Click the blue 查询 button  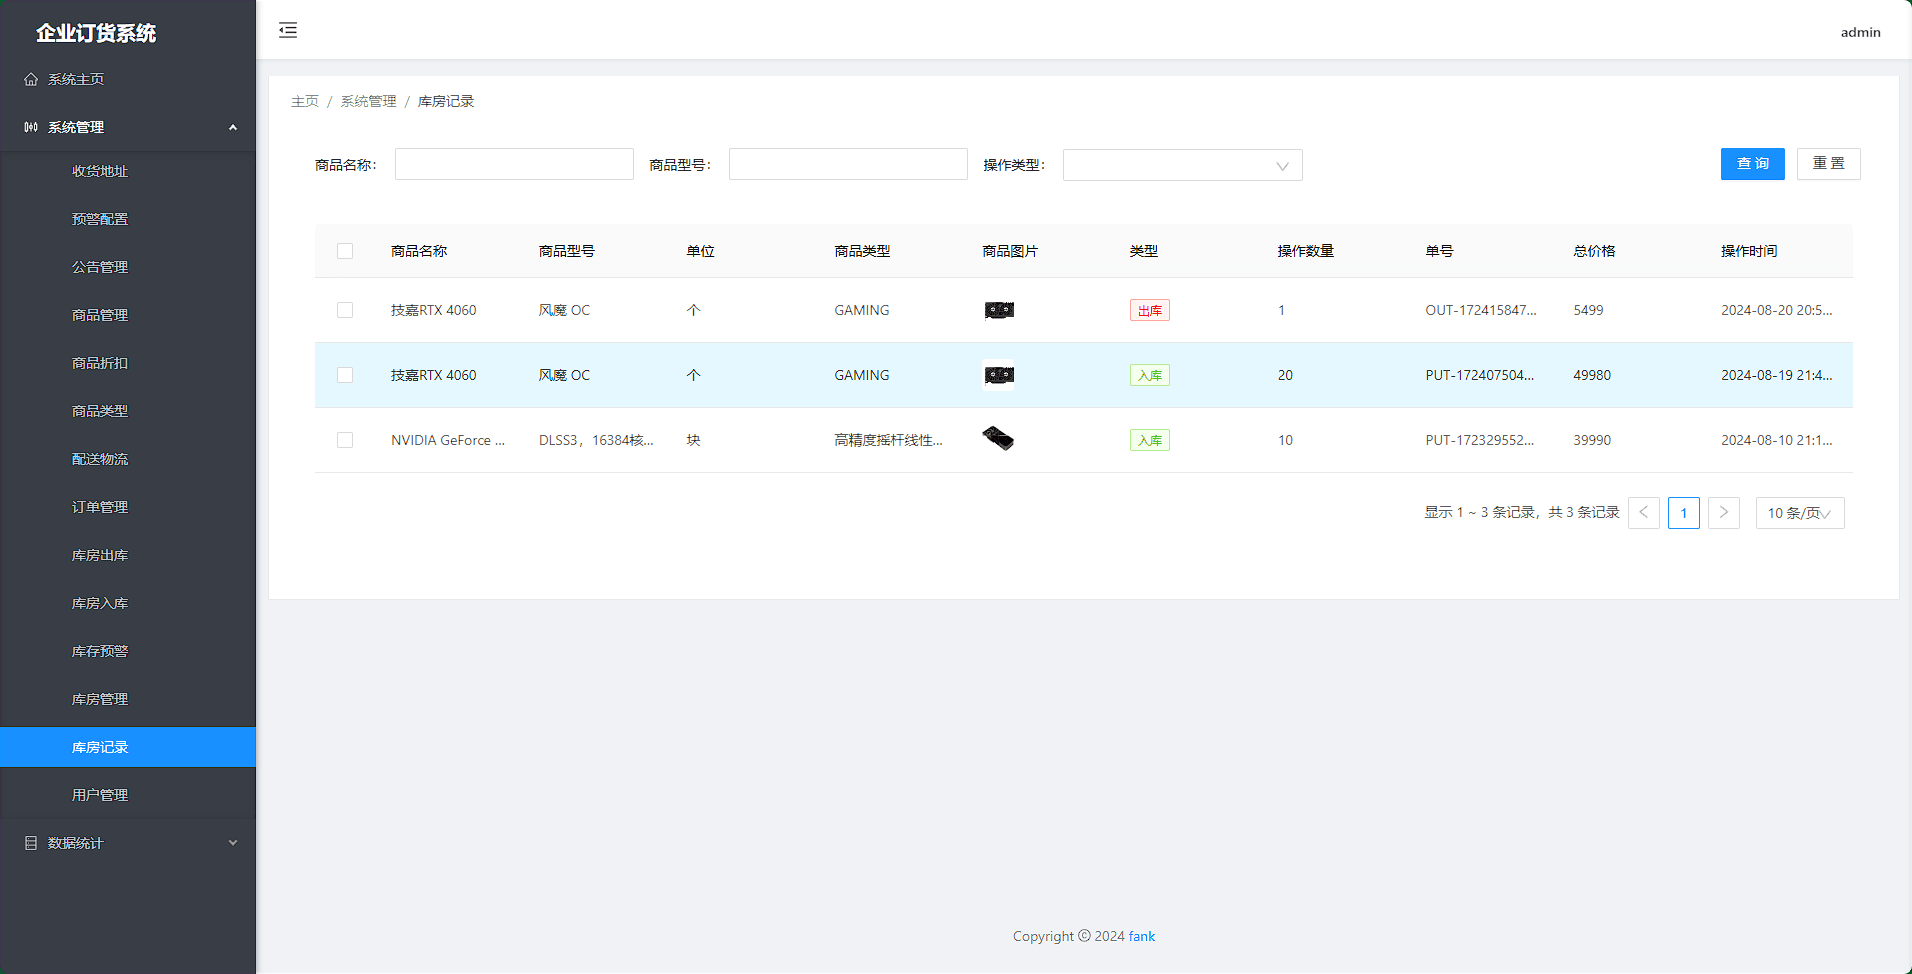(x=1752, y=164)
